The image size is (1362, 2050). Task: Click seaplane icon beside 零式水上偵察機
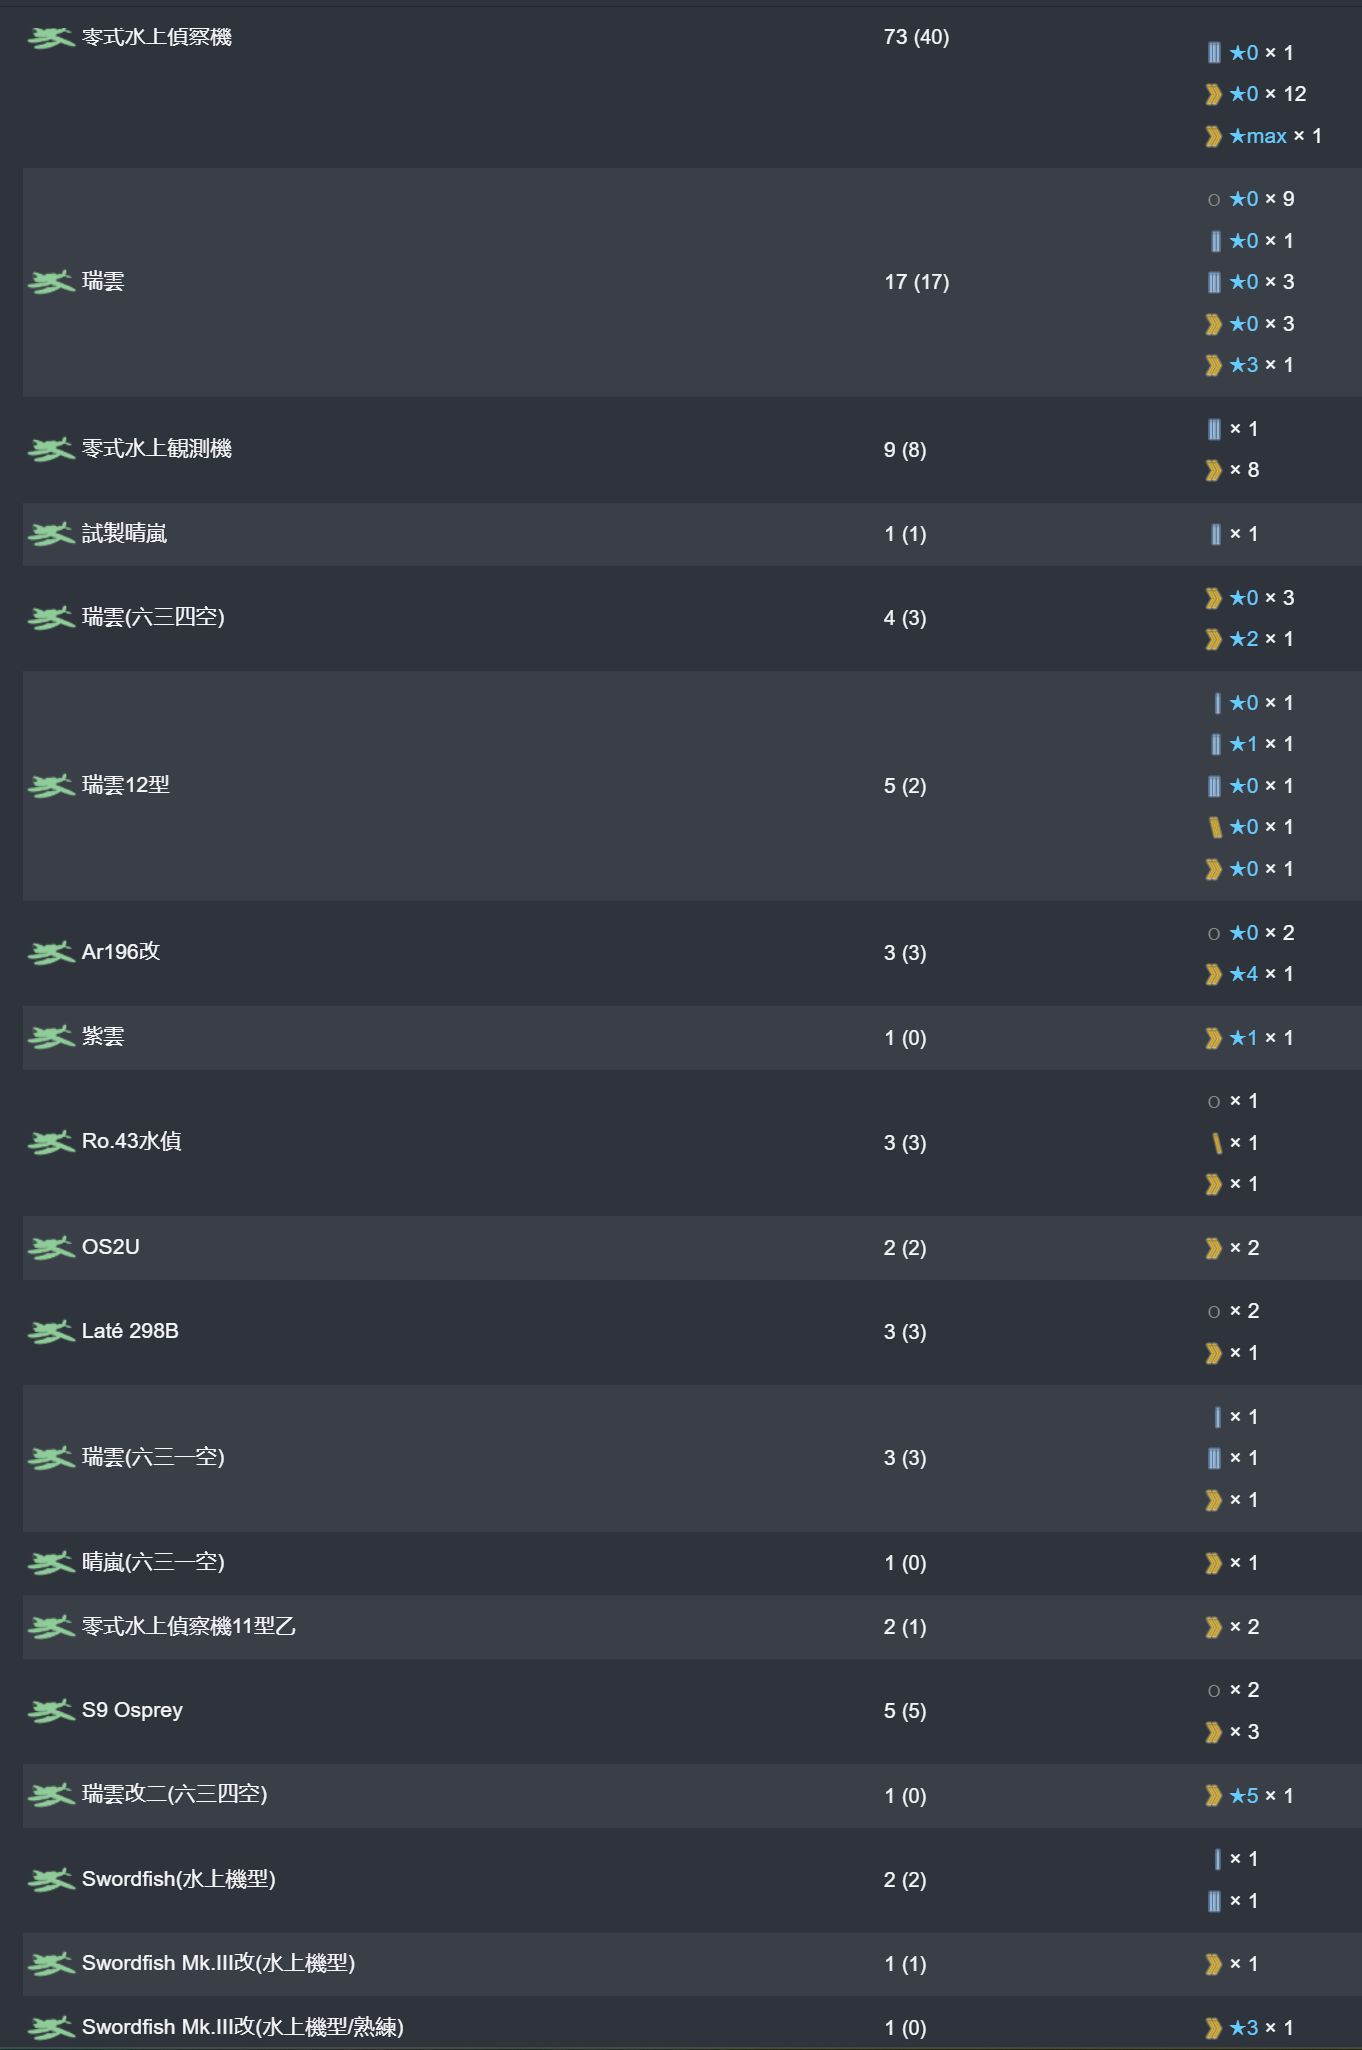tap(51, 38)
